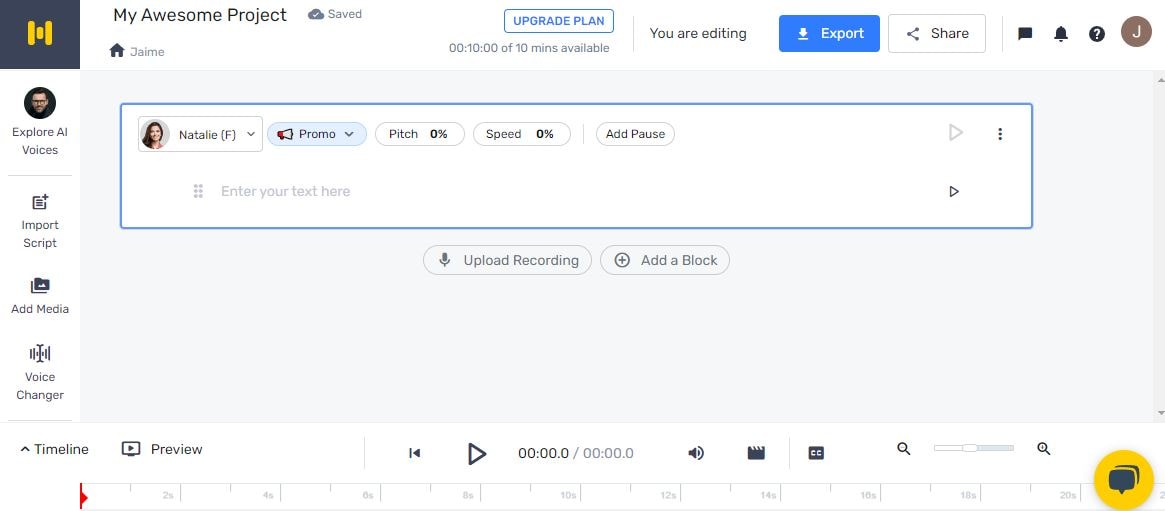Mute audio with the speaker icon
The height and width of the screenshot is (511, 1165).
click(x=696, y=453)
